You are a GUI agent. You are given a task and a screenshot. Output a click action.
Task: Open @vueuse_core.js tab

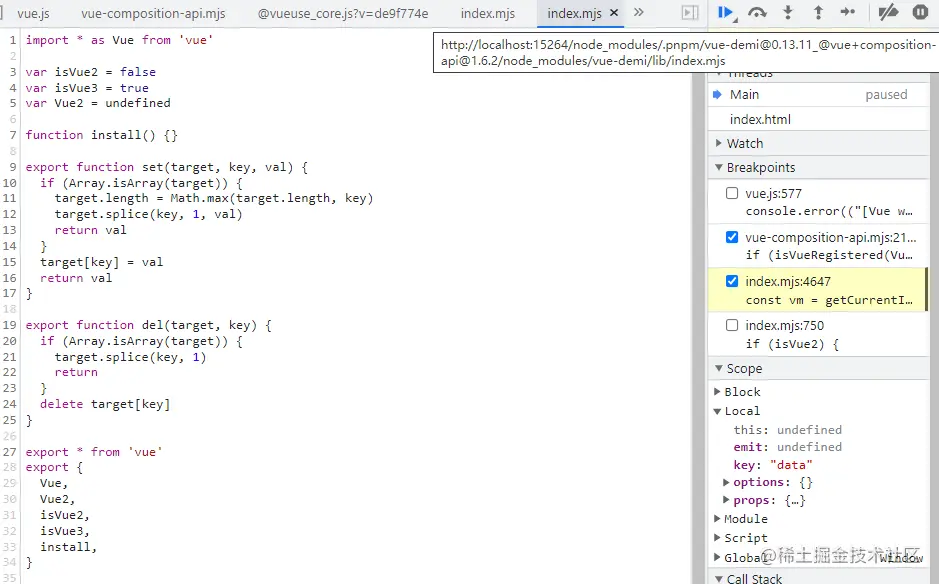coord(343,13)
